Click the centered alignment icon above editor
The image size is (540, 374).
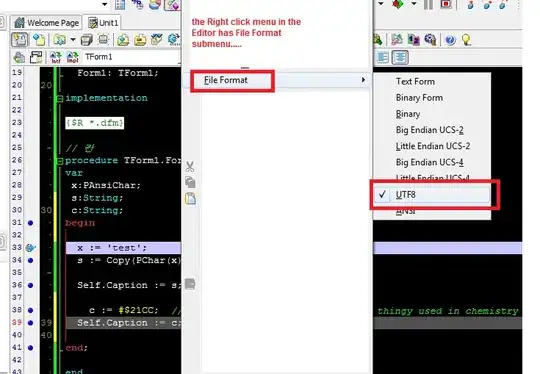[x=400, y=57]
